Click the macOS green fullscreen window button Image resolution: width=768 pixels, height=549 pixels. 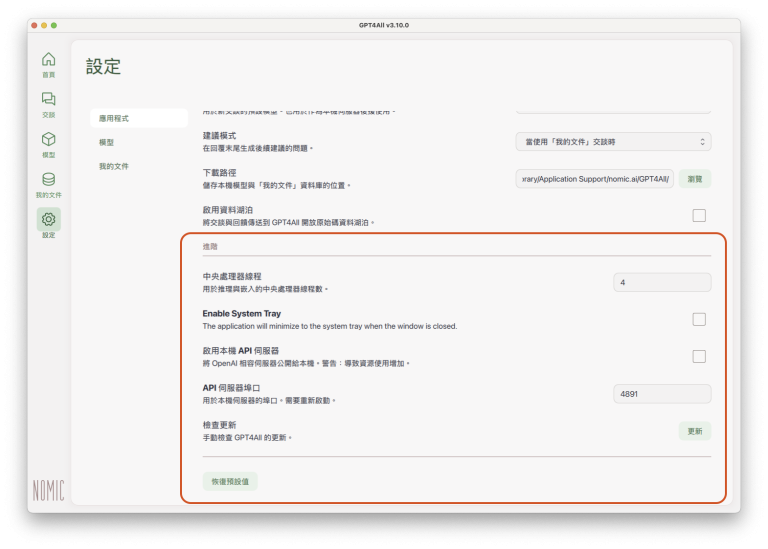click(54, 25)
